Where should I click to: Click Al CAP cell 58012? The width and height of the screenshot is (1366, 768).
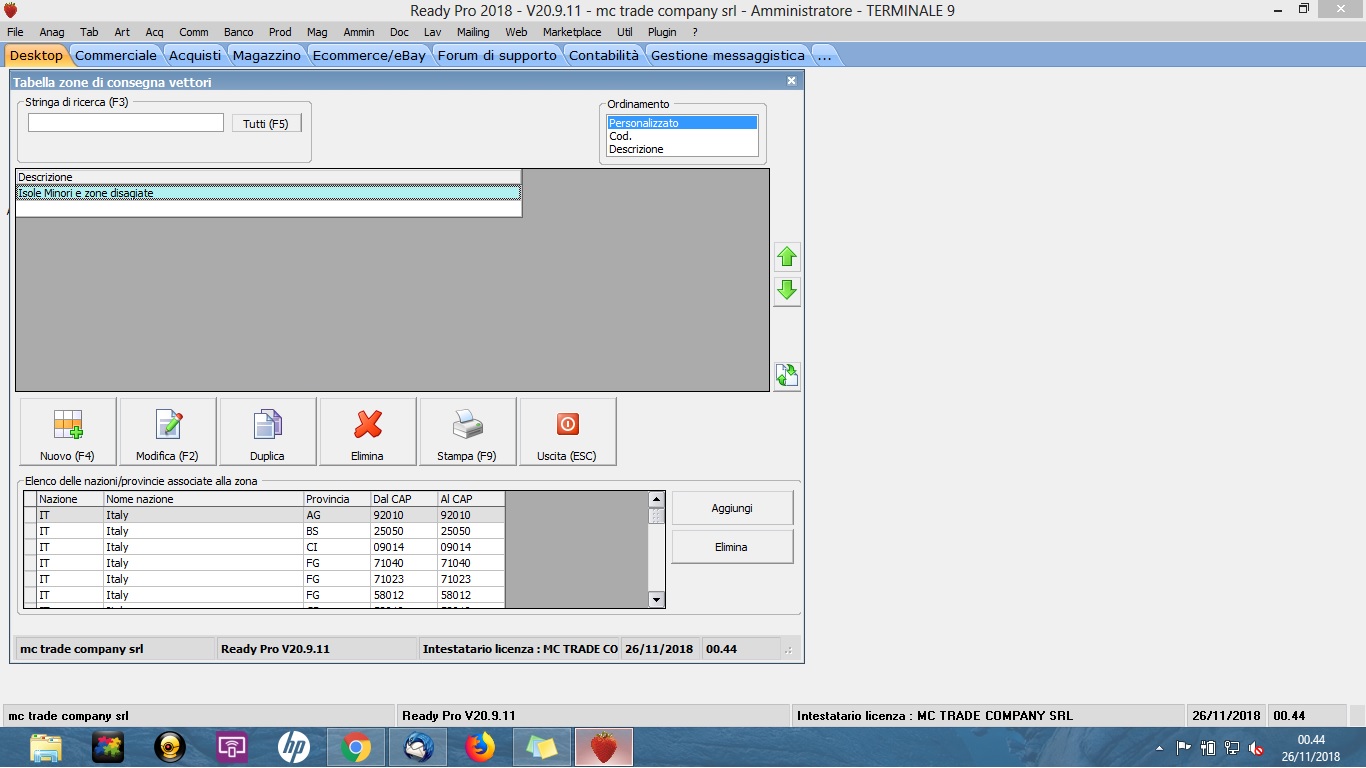(x=471, y=595)
